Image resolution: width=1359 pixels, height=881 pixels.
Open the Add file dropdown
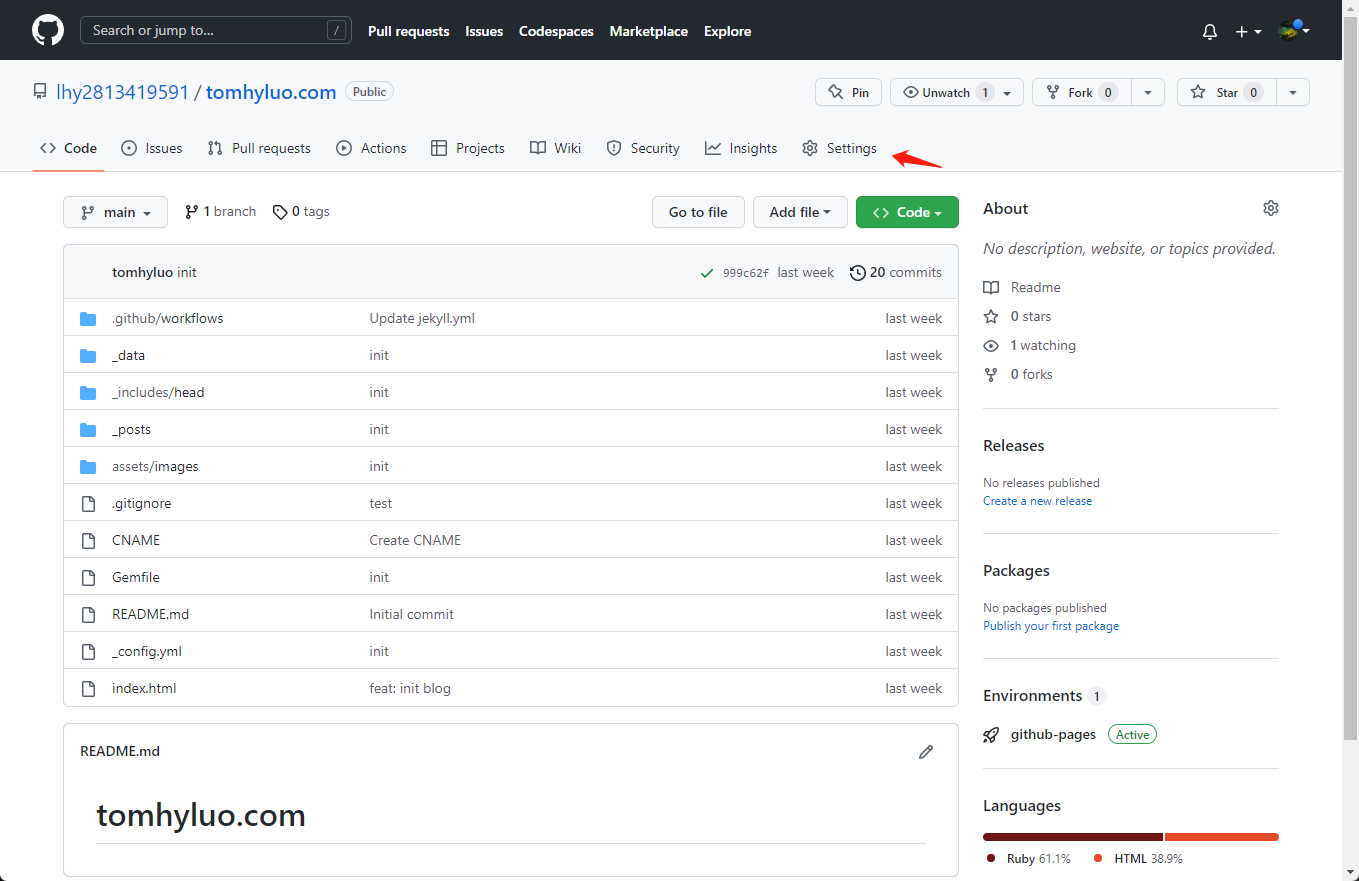point(800,212)
